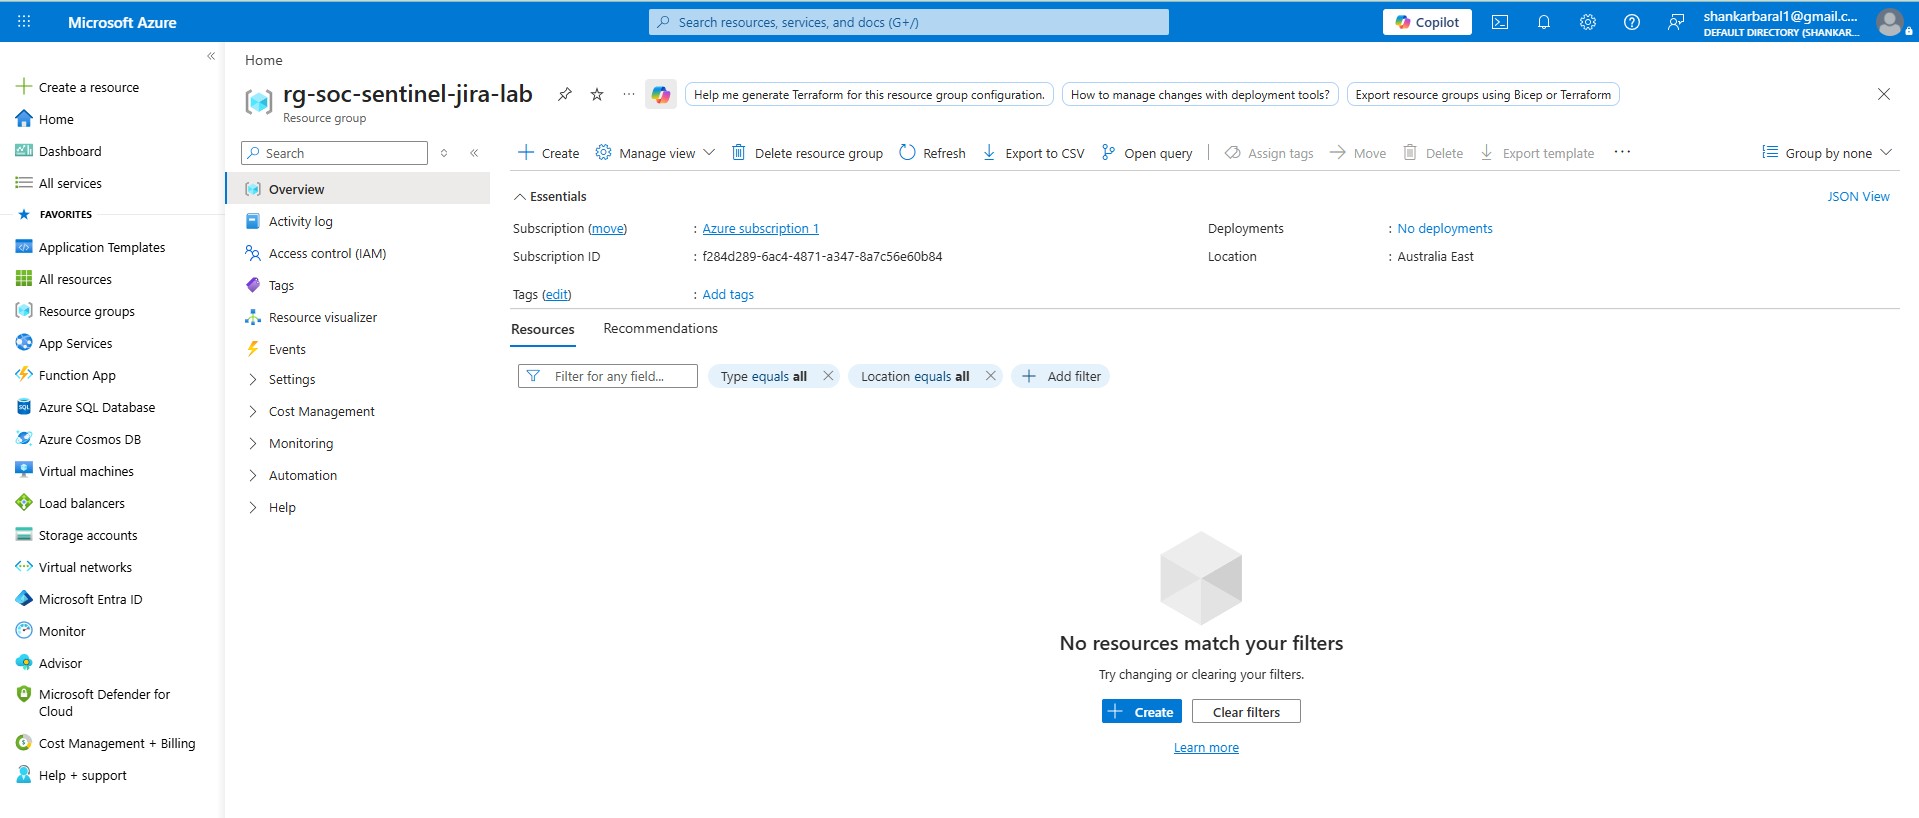Click Create a resource in sidebar
Image resolution: width=1919 pixels, height=818 pixels.
pos(77,87)
